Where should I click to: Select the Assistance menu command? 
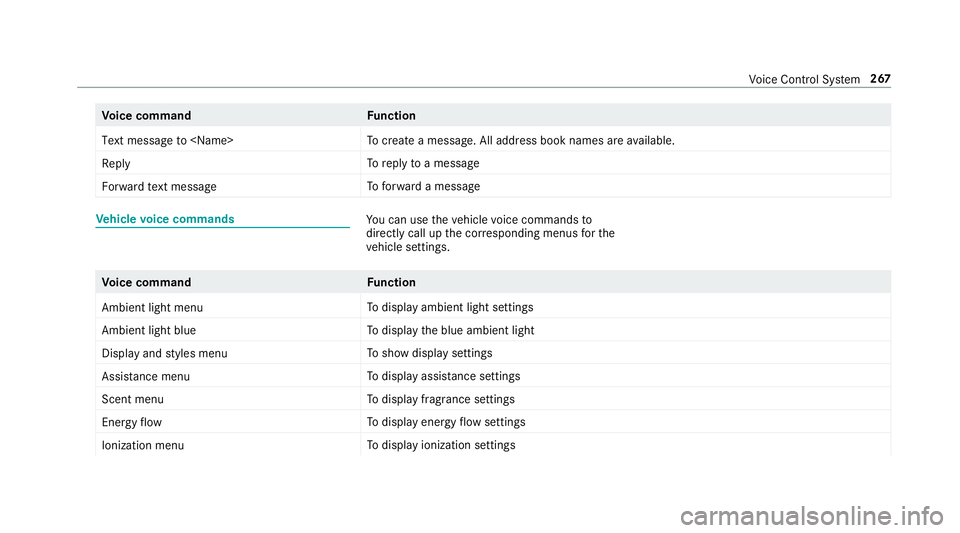146,376
